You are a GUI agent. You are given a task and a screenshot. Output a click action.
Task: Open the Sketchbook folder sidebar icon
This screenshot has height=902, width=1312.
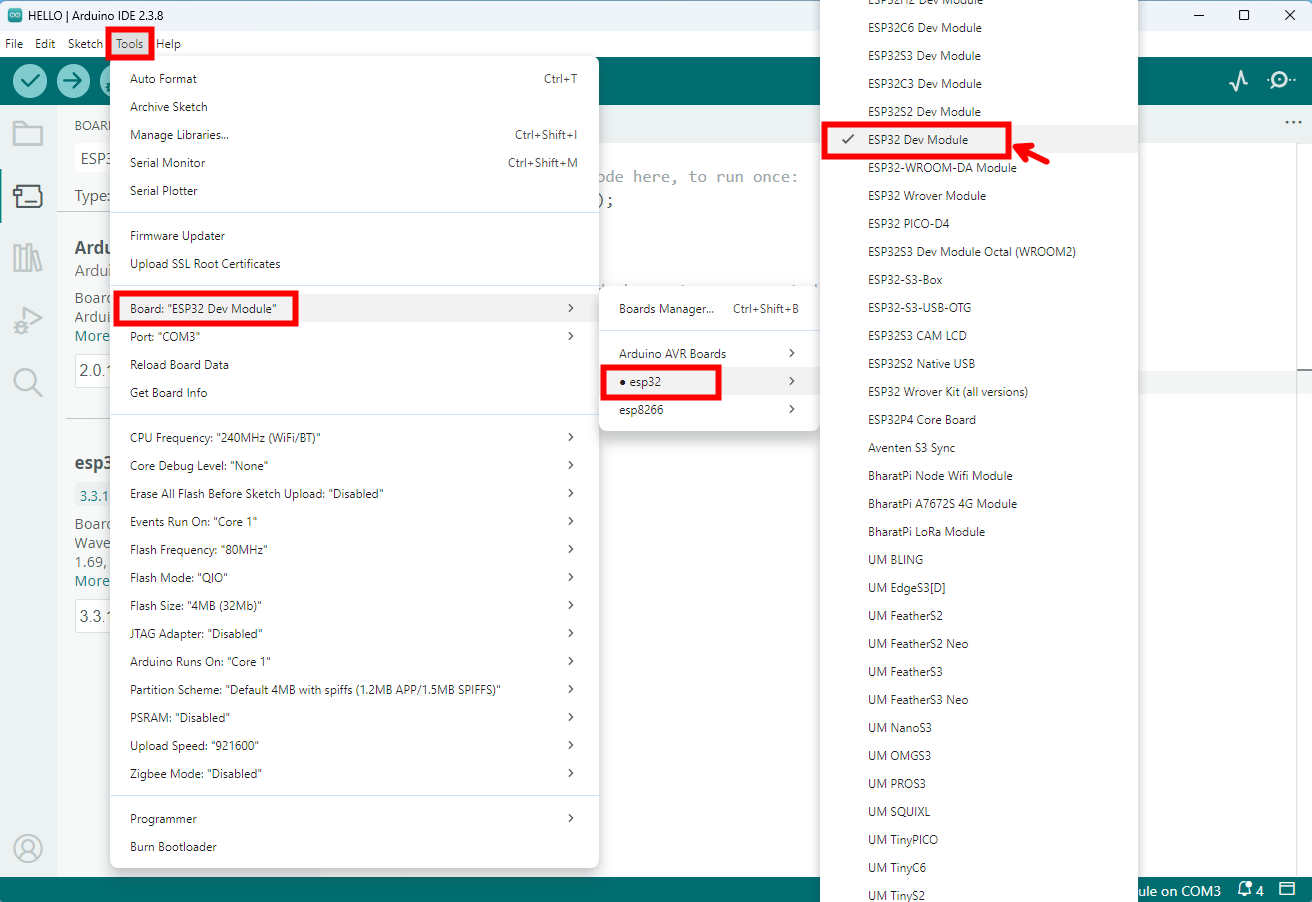click(x=28, y=133)
